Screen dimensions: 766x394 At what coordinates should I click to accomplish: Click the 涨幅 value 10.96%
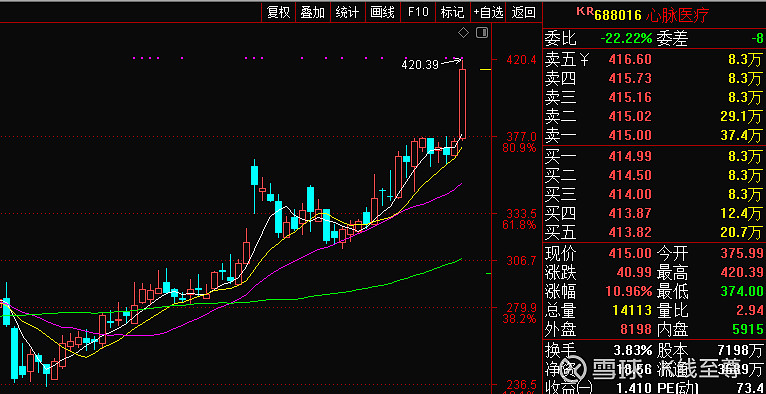tap(629, 291)
